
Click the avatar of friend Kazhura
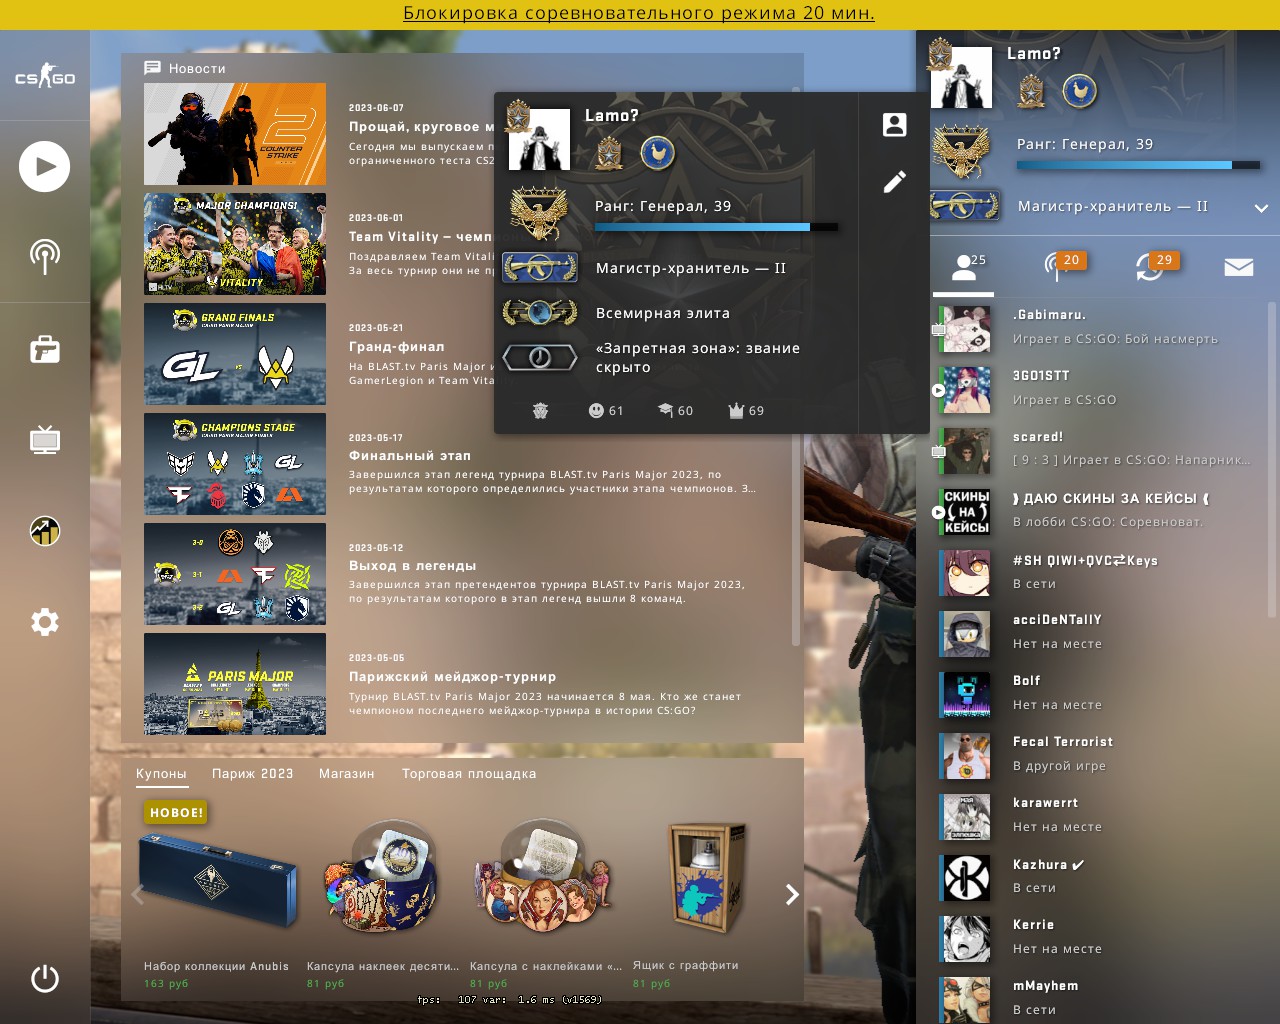[x=965, y=877]
